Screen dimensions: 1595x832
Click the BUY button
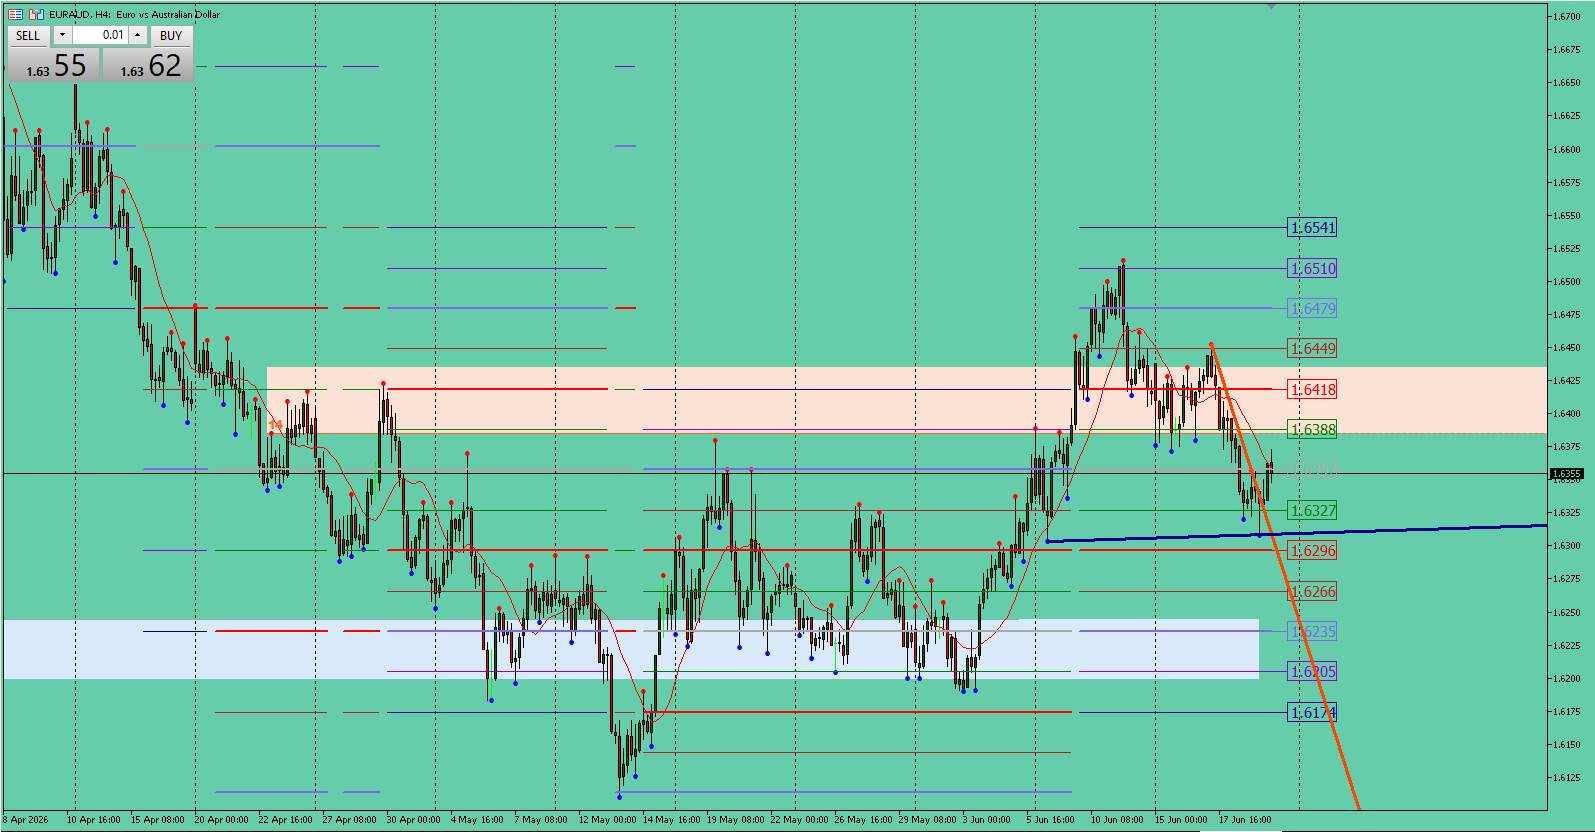click(171, 35)
